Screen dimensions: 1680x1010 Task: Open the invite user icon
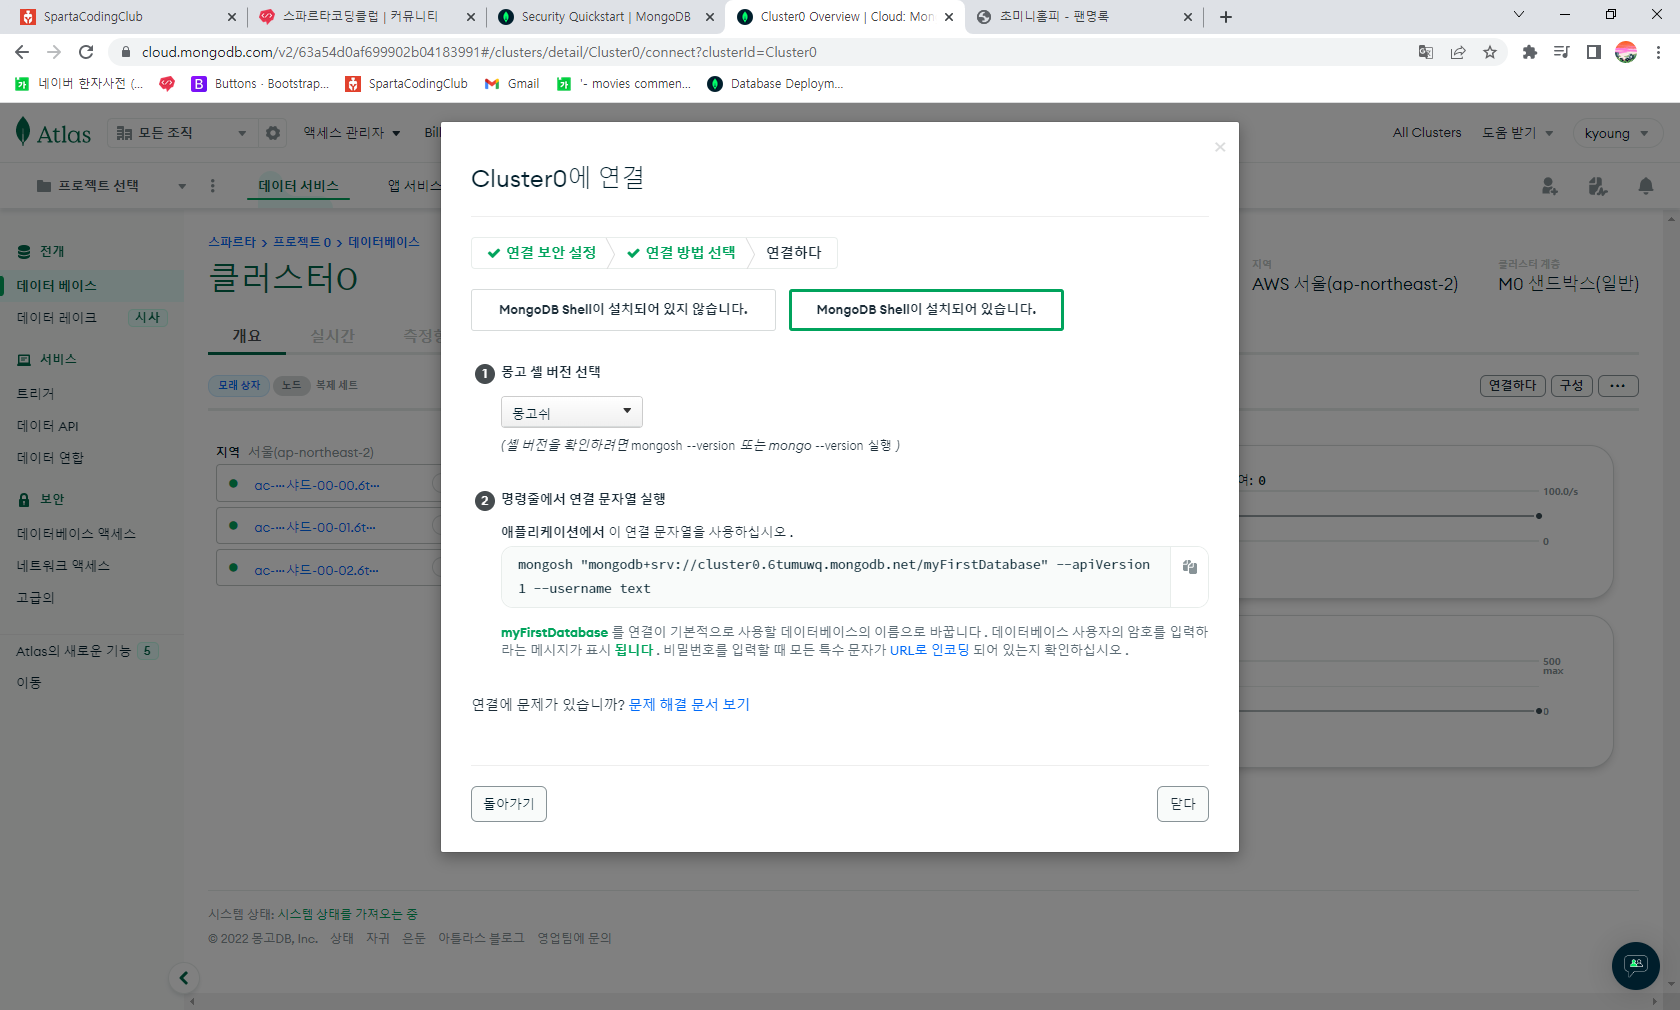click(x=1549, y=186)
